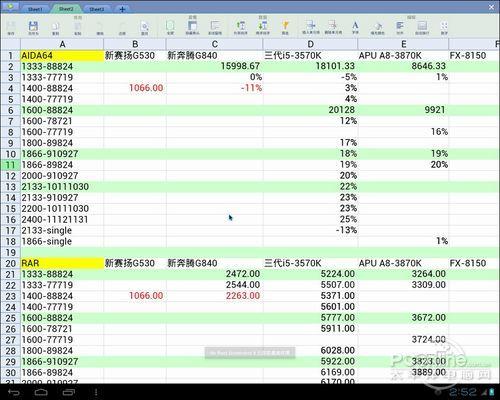Open the app menu logo button

pyautogui.click(x=11, y=7)
